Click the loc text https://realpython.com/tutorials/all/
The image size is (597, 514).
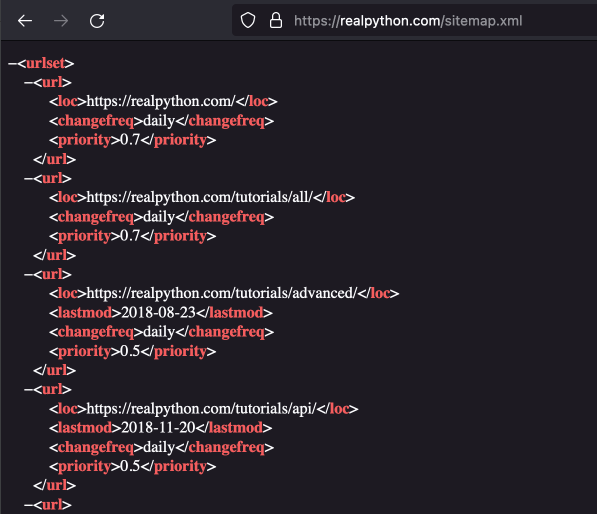click(200, 197)
